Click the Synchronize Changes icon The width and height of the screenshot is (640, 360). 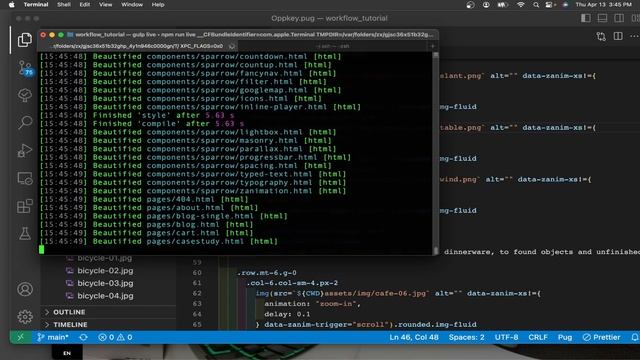(x=83, y=338)
